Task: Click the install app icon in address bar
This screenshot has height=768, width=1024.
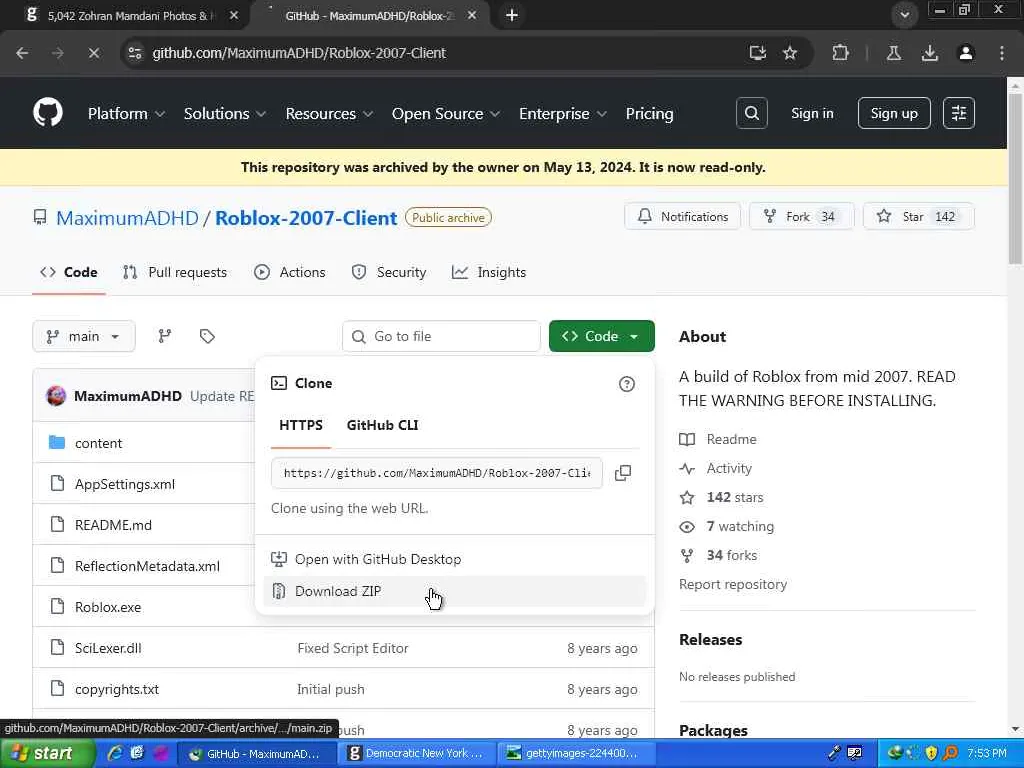Action: tap(758, 53)
